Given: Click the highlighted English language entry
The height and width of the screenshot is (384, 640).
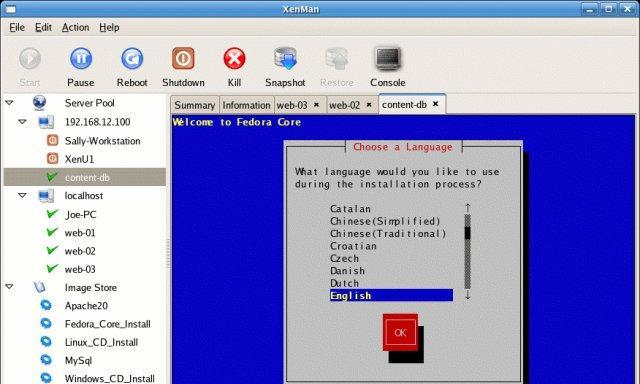Looking at the screenshot, I should click(x=391, y=295).
